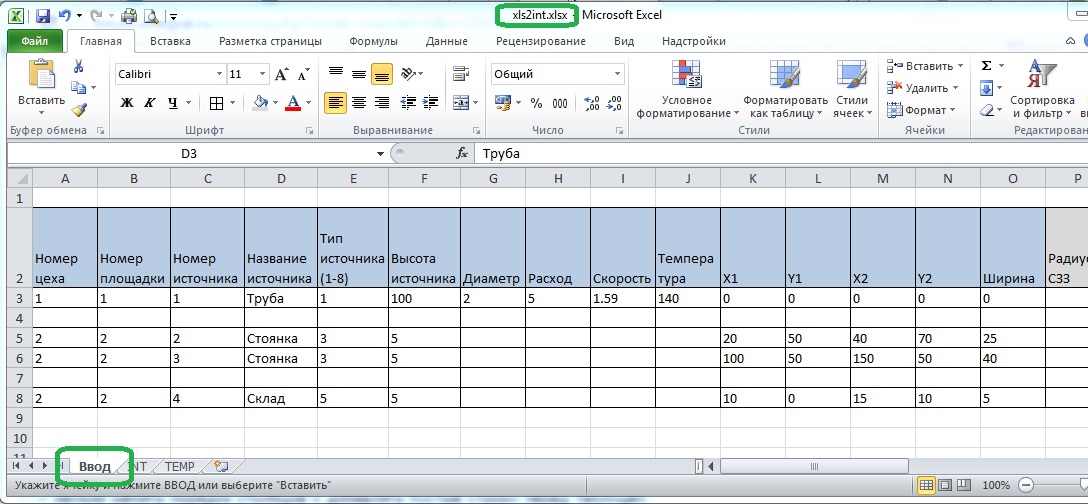Viewport: 1088px width, 504px height.
Task: Click the Clear eraser icon
Action: coord(986,110)
